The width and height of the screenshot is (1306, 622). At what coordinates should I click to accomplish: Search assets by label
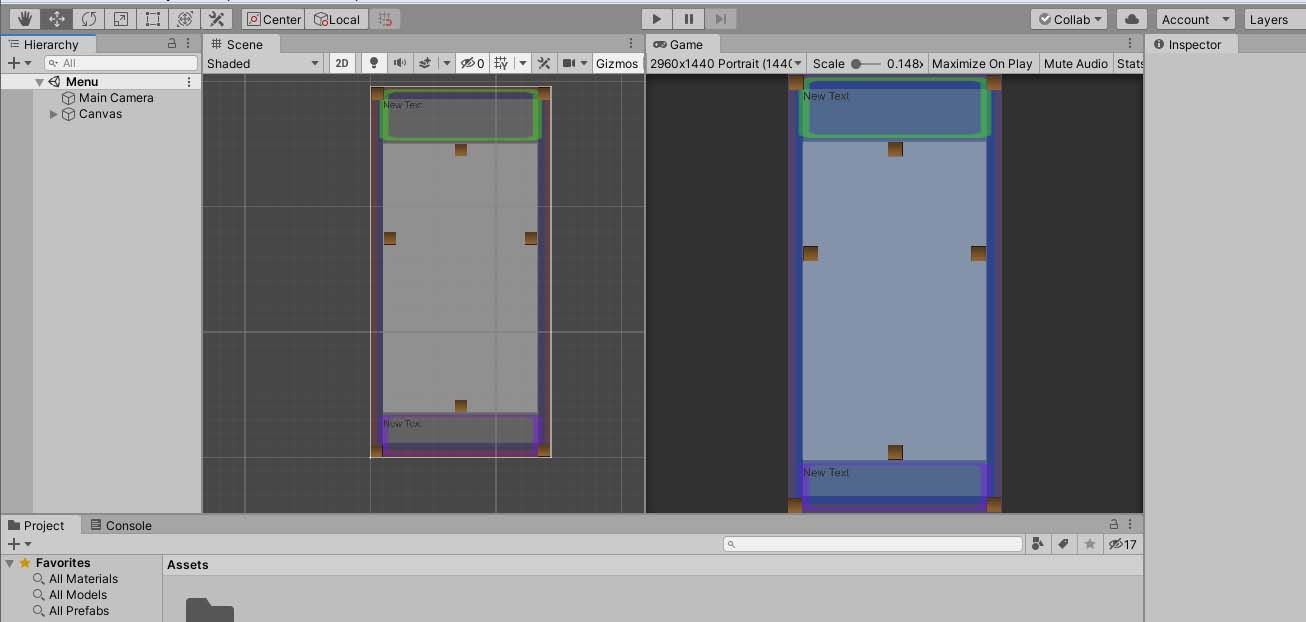[x=1064, y=544]
